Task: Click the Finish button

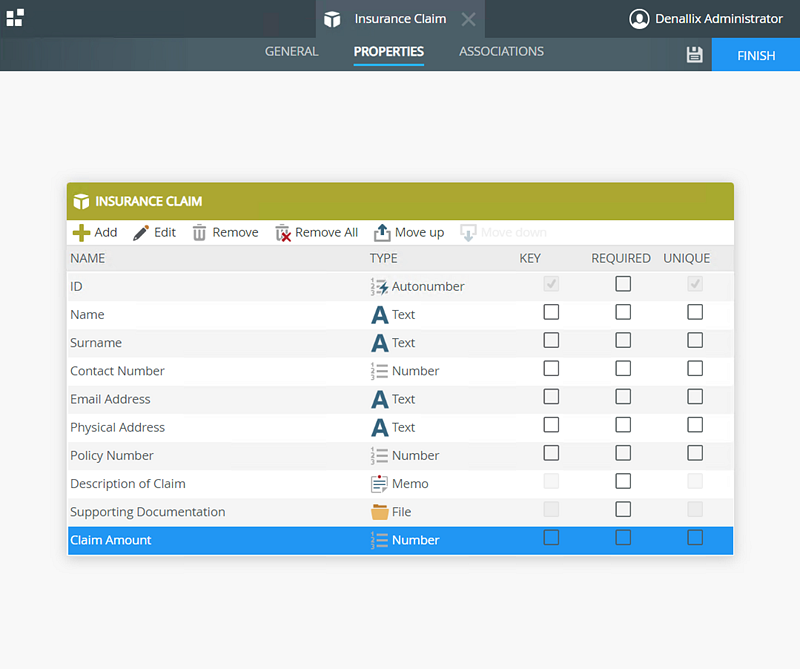Action: click(x=756, y=55)
